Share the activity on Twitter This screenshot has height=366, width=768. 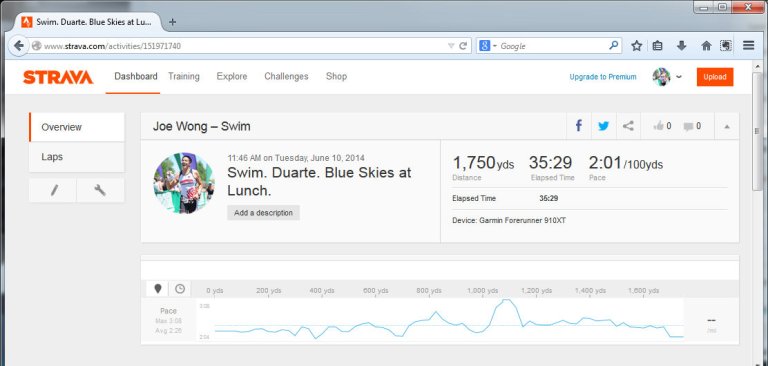click(603, 126)
